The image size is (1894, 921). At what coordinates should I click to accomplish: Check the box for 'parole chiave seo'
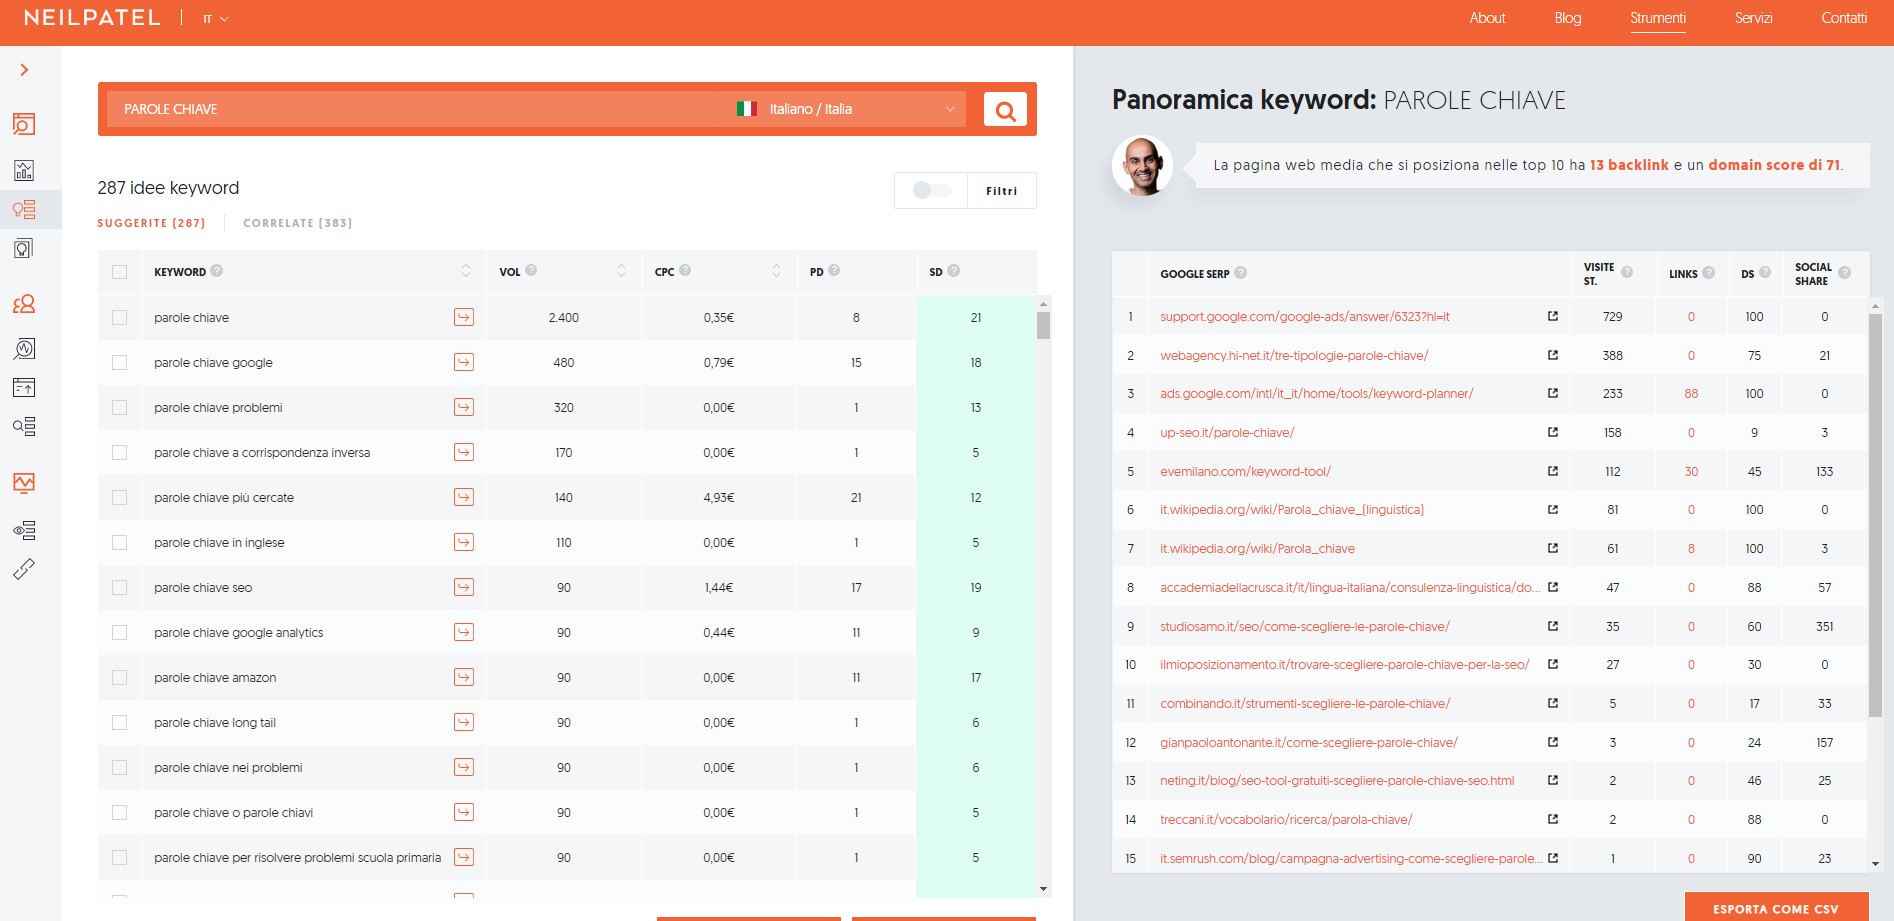click(x=120, y=587)
